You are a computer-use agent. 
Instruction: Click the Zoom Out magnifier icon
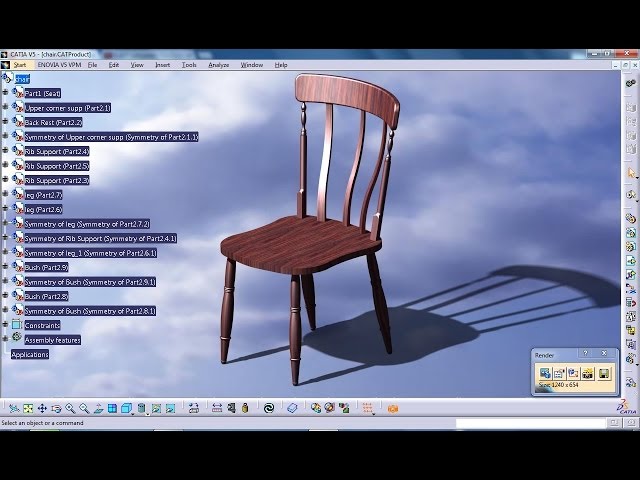[x=84, y=408]
